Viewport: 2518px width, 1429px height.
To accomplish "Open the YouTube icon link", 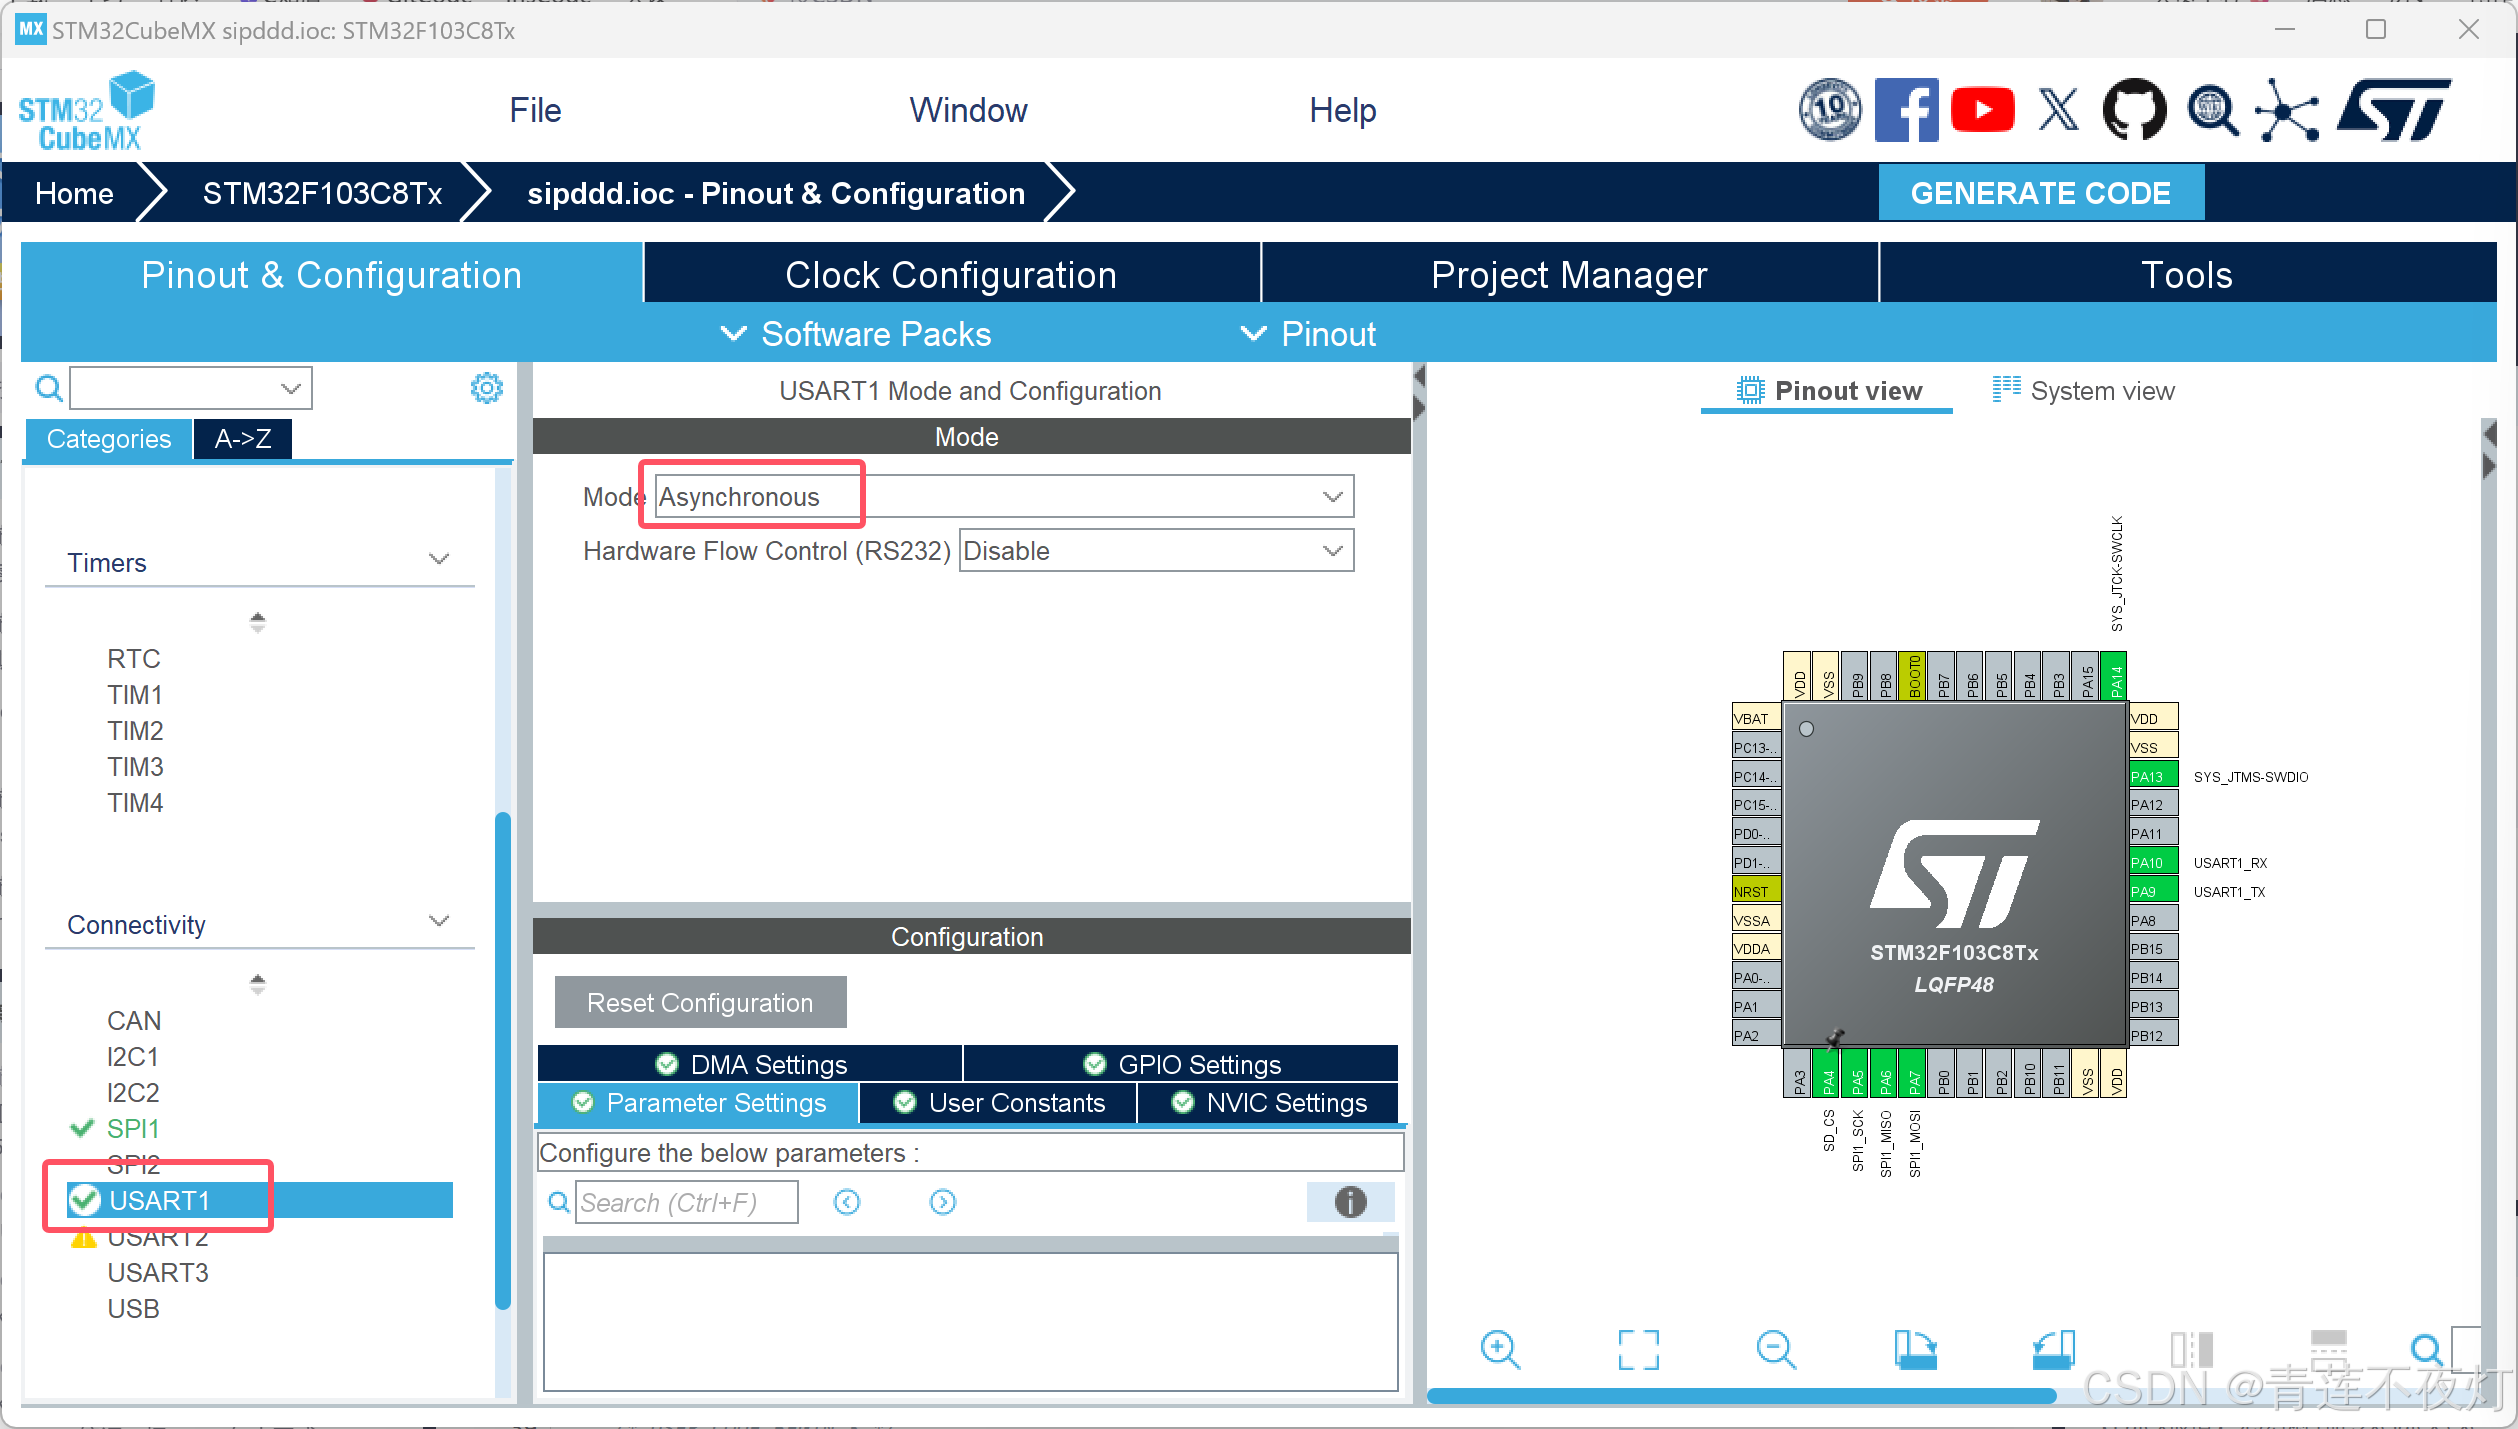I will pyautogui.click(x=1982, y=110).
